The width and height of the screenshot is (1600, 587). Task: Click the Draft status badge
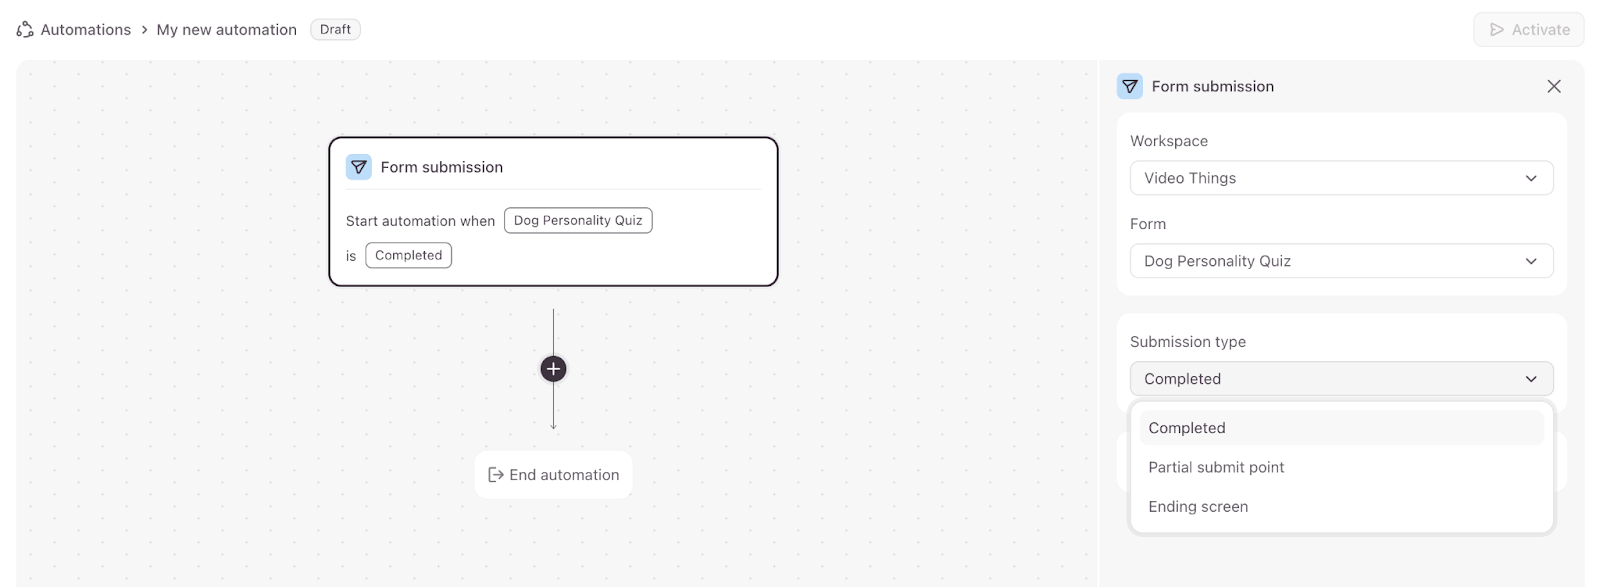[x=335, y=30]
